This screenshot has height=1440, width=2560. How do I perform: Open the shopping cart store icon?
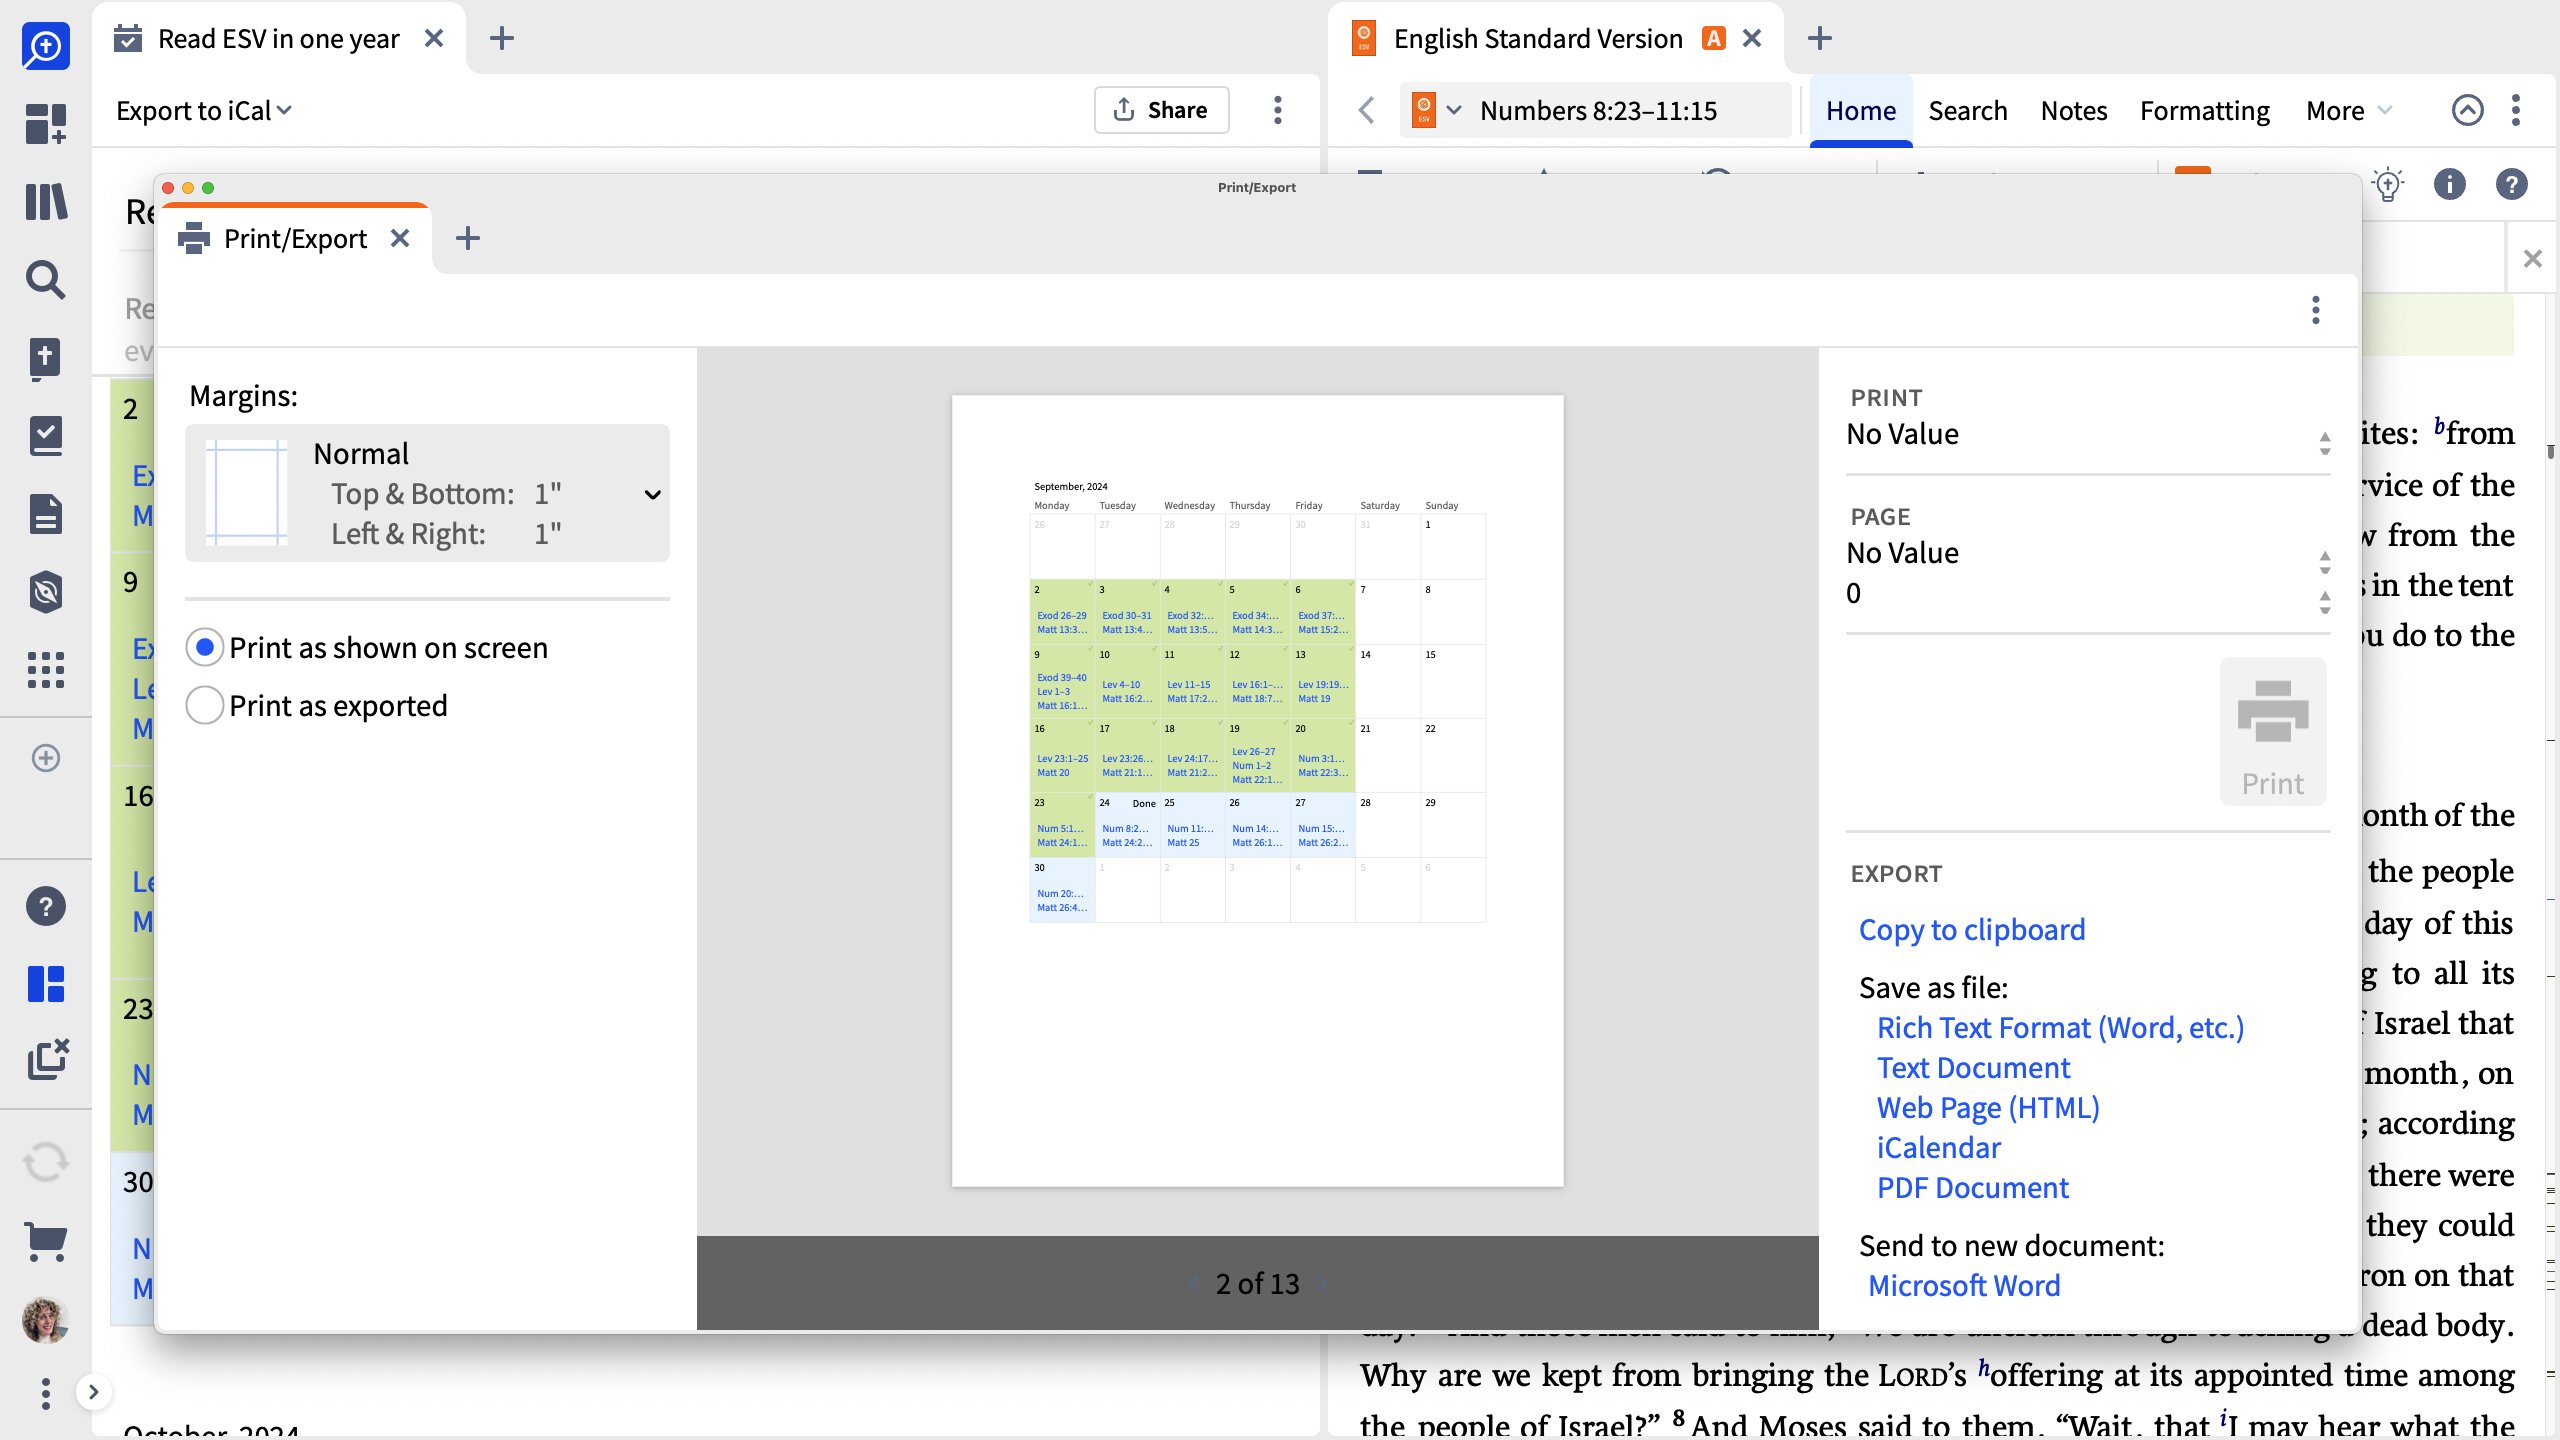45,1242
